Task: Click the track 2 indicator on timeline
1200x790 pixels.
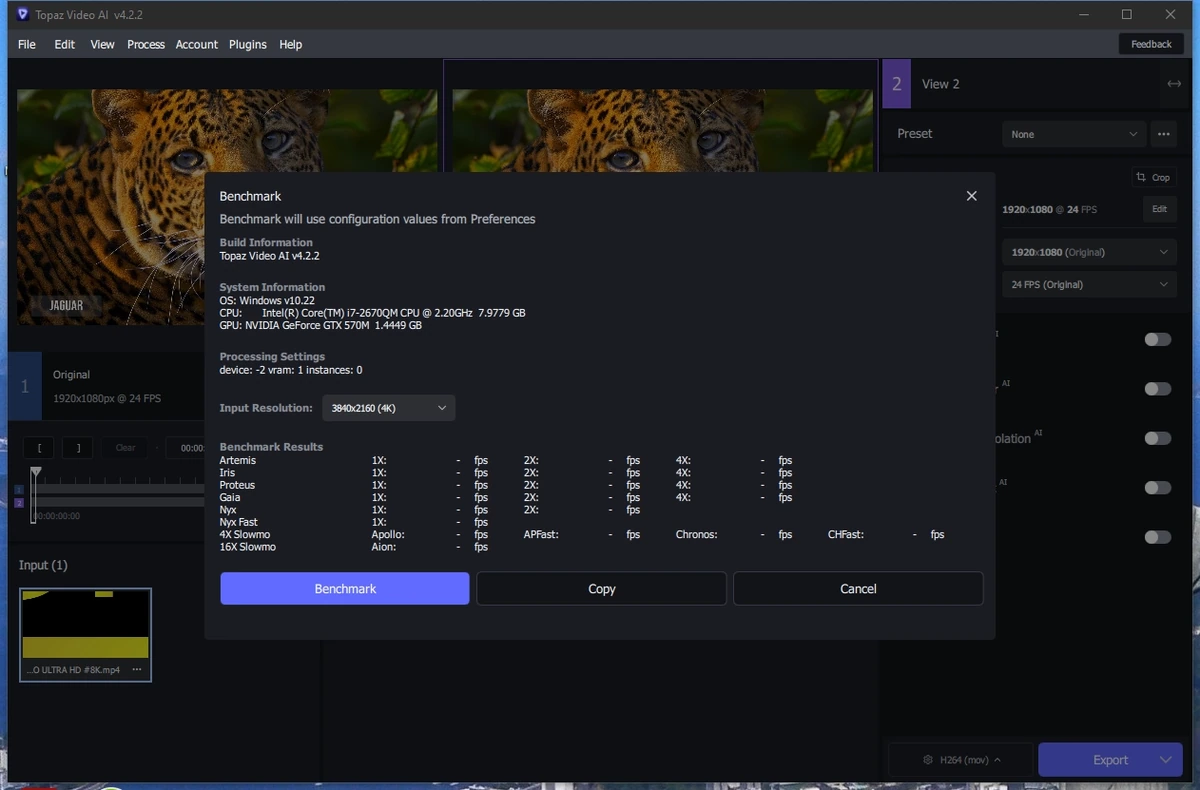Action: [x=18, y=503]
